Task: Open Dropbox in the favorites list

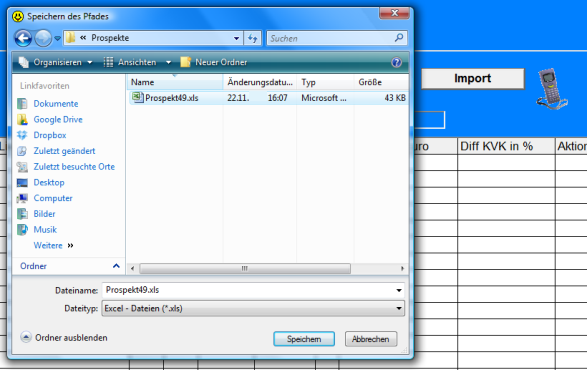Action: [50, 135]
